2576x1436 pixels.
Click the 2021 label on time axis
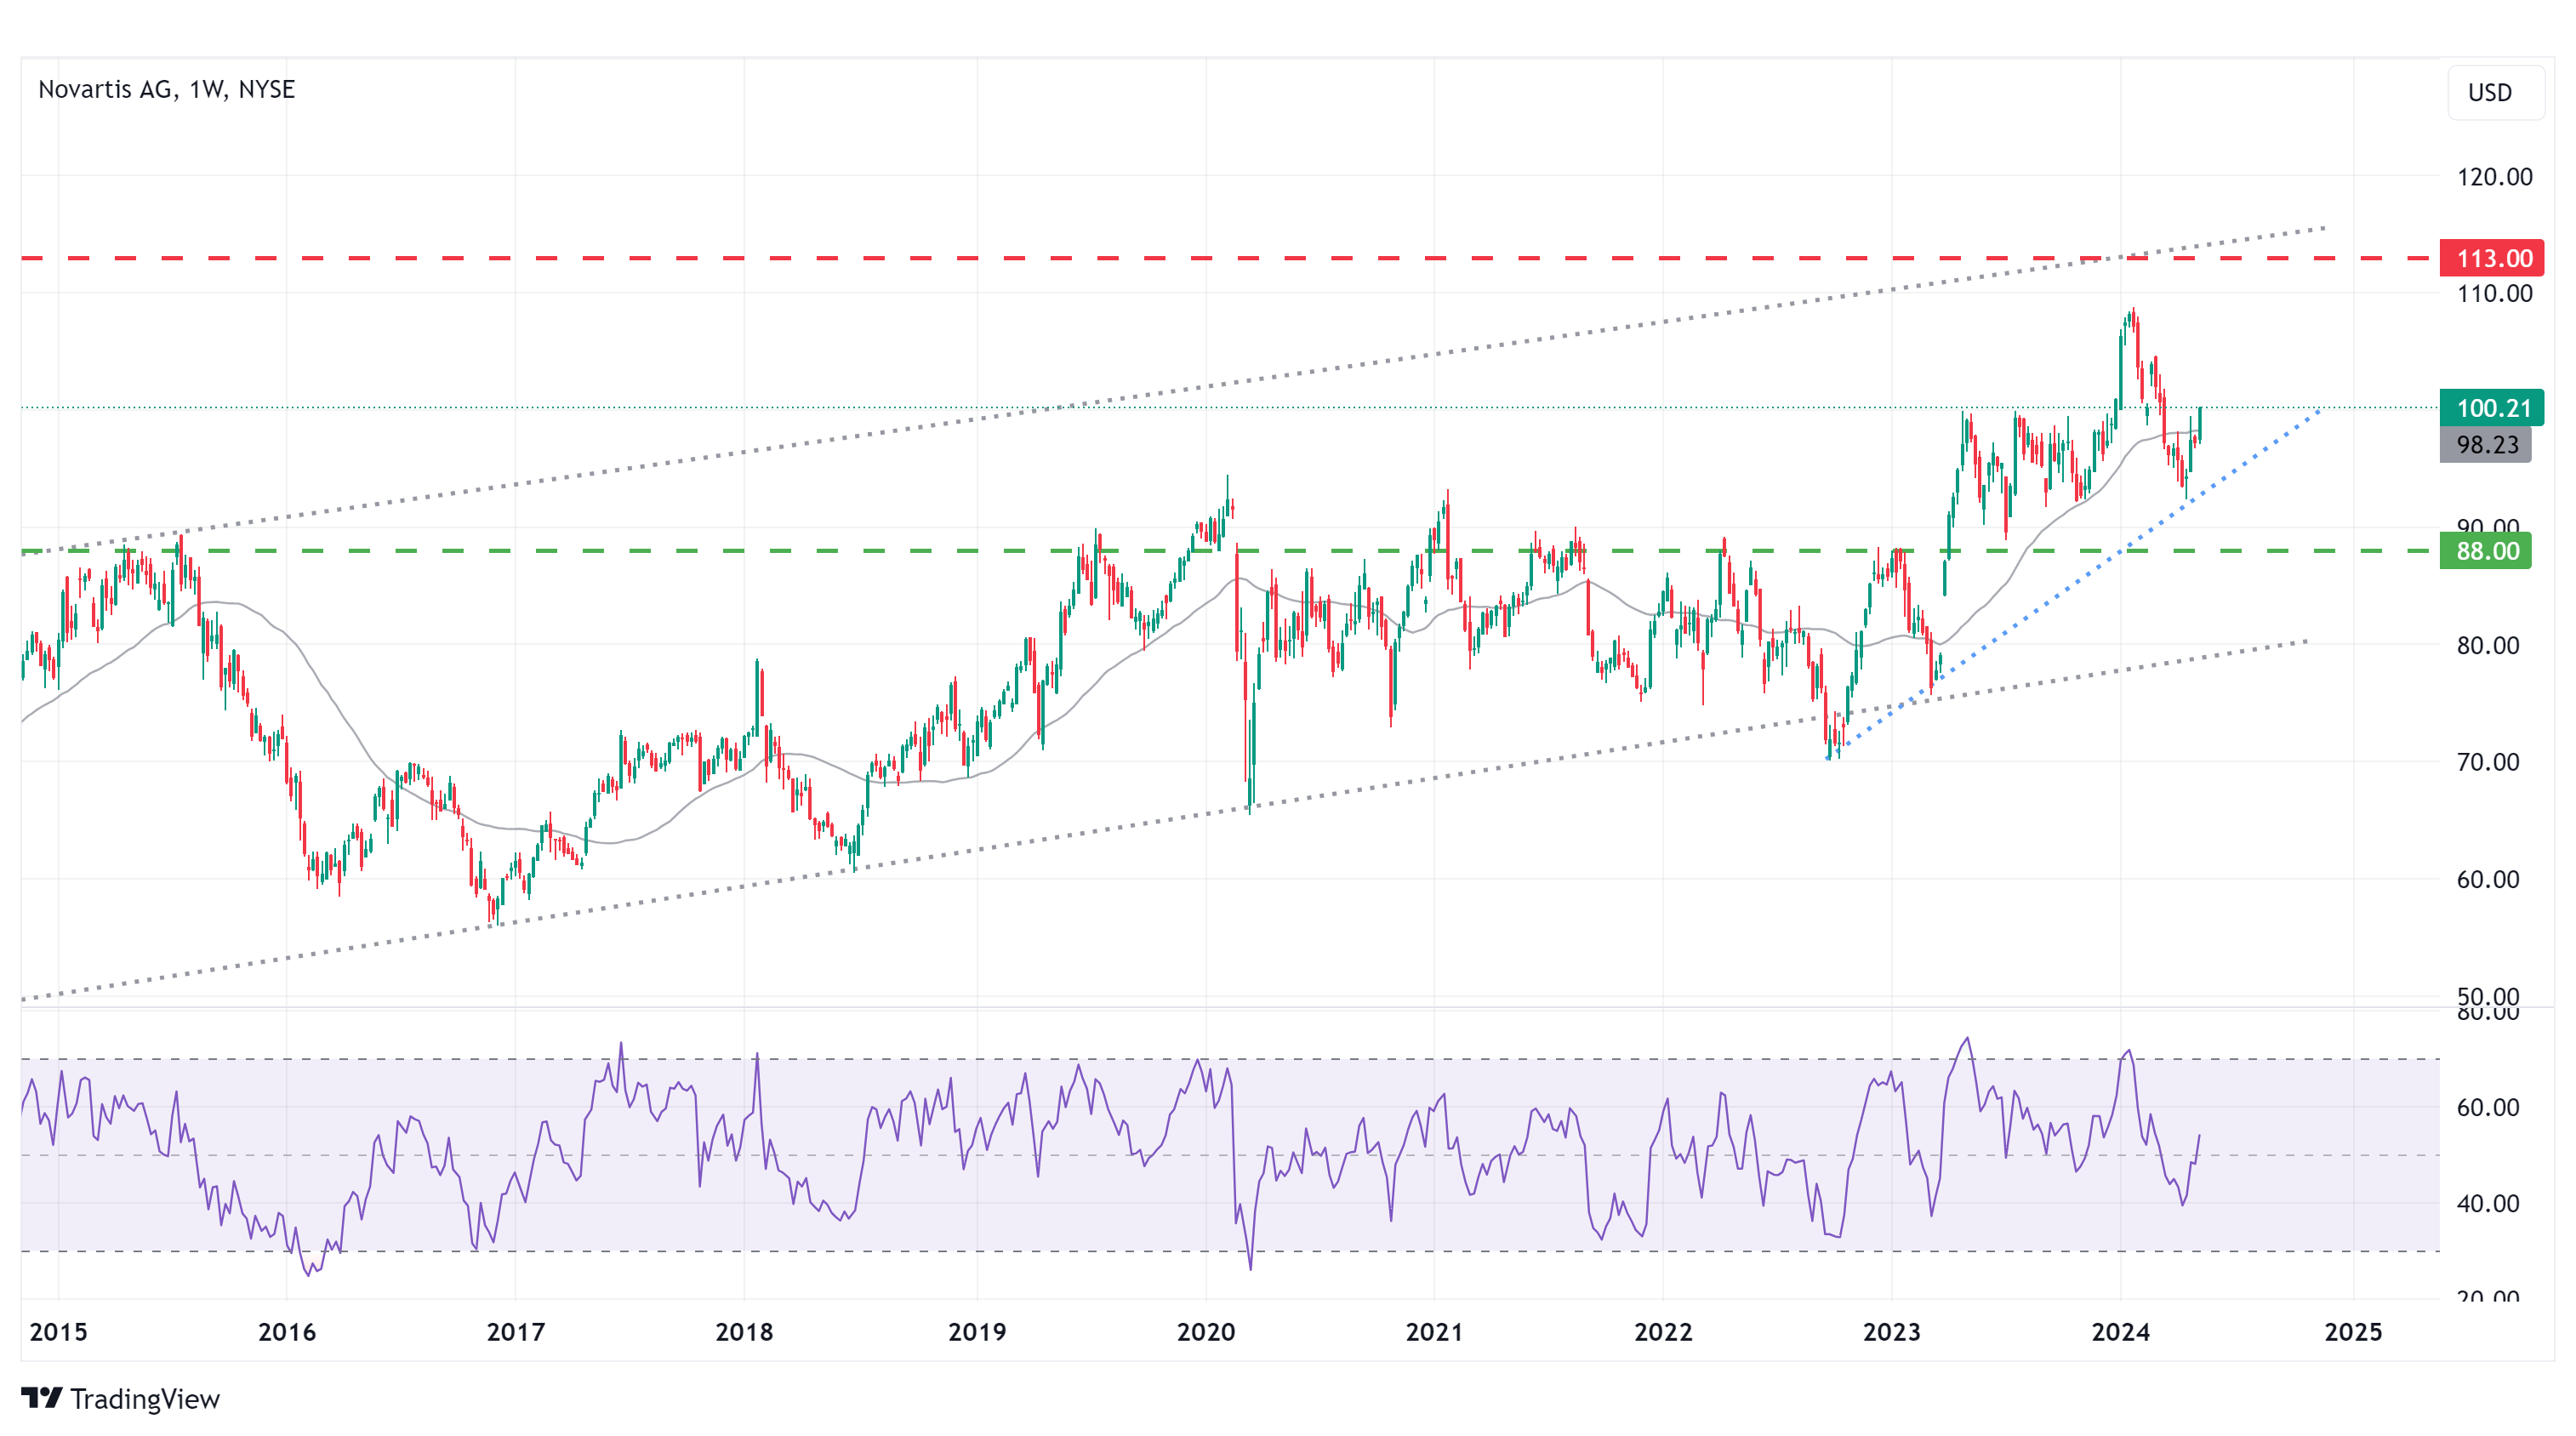(1434, 1332)
